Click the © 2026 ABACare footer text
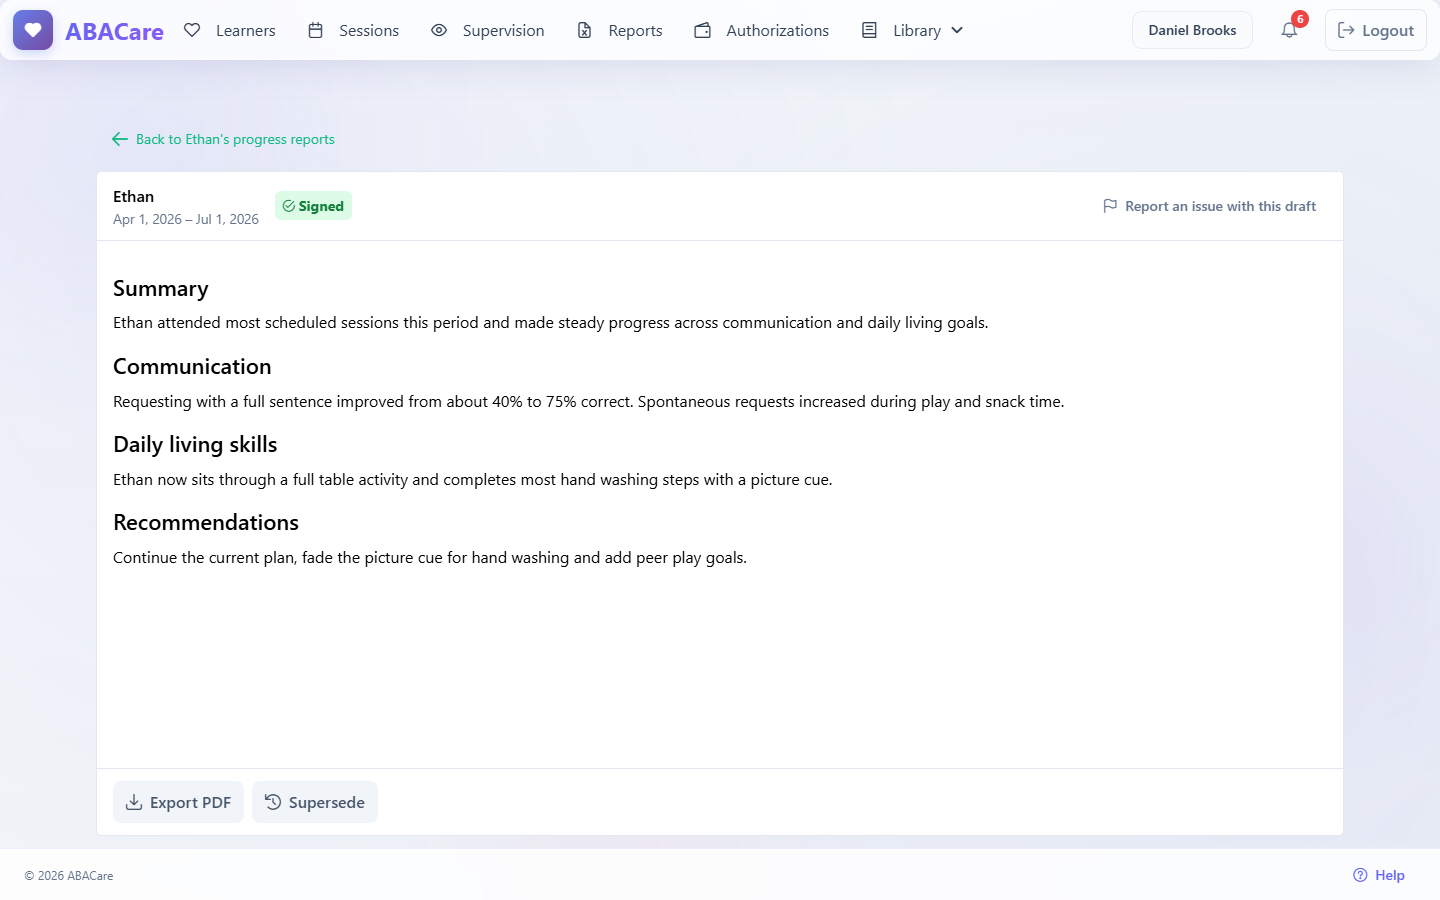The height and width of the screenshot is (900, 1440). coord(69,875)
